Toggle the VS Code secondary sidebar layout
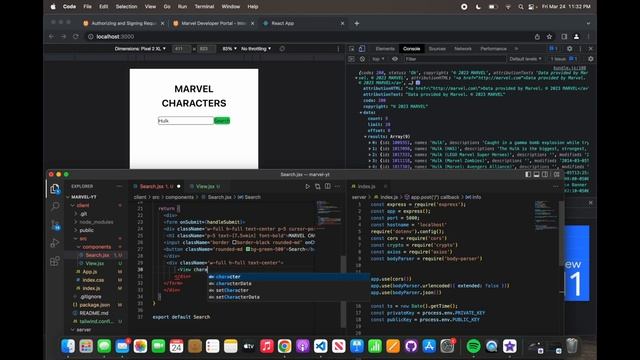 545,174
